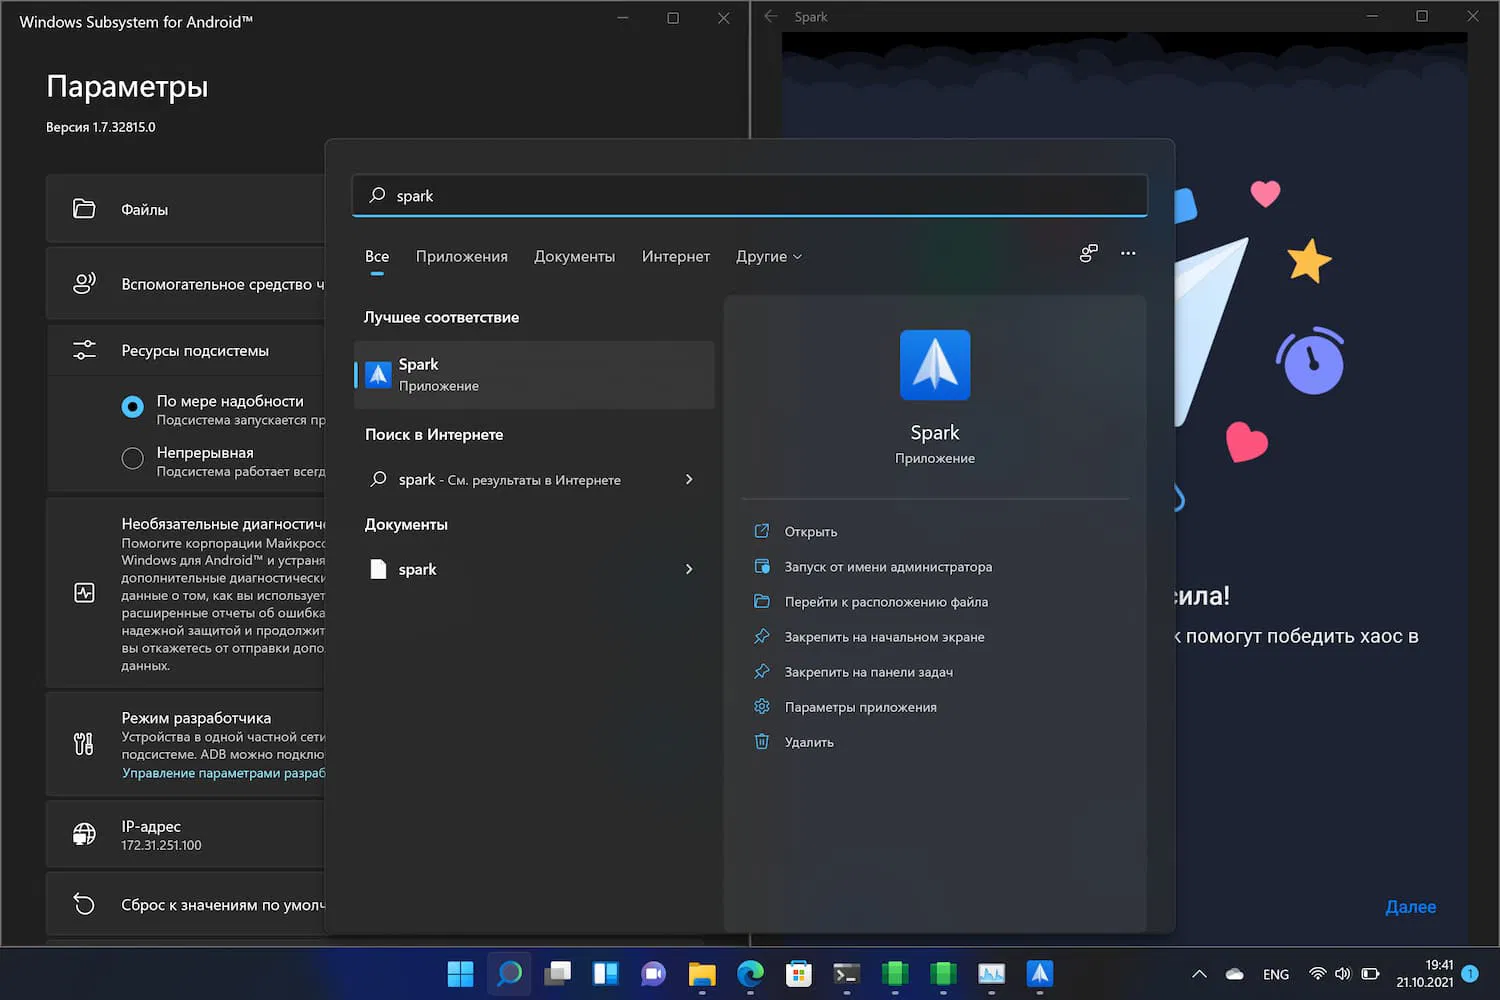This screenshot has height=1000, width=1500.
Task: Choose Перейти к расположению файла
Action: (x=886, y=601)
